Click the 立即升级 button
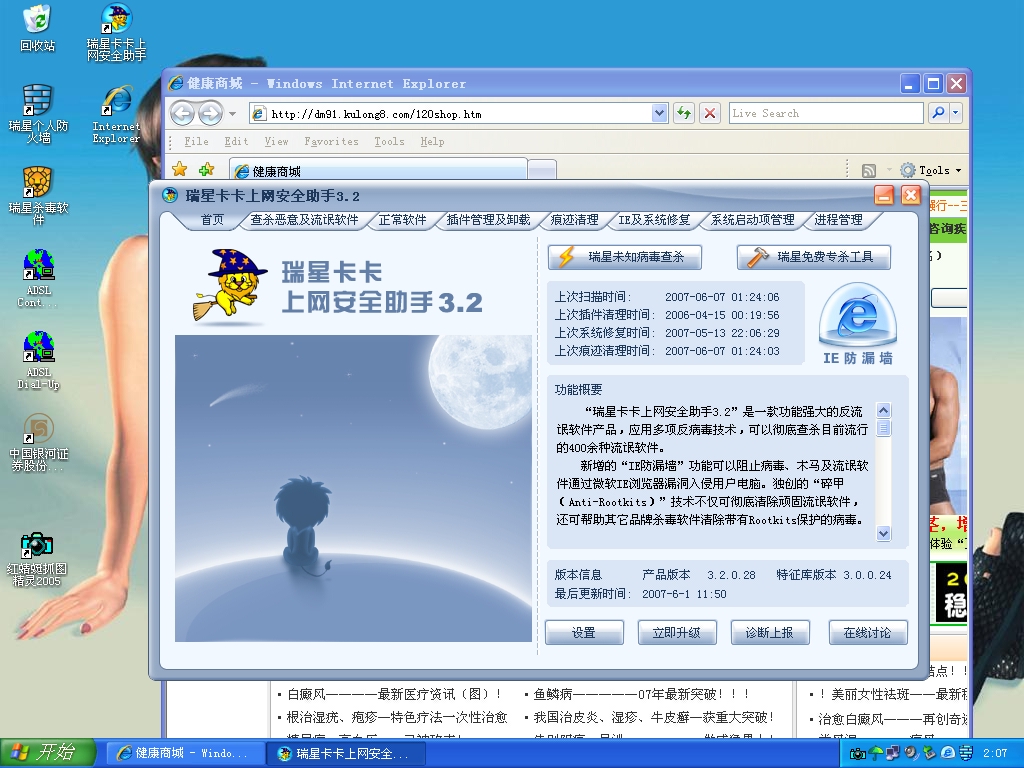The image size is (1024, 768). pyautogui.click(x=677, y=632)
